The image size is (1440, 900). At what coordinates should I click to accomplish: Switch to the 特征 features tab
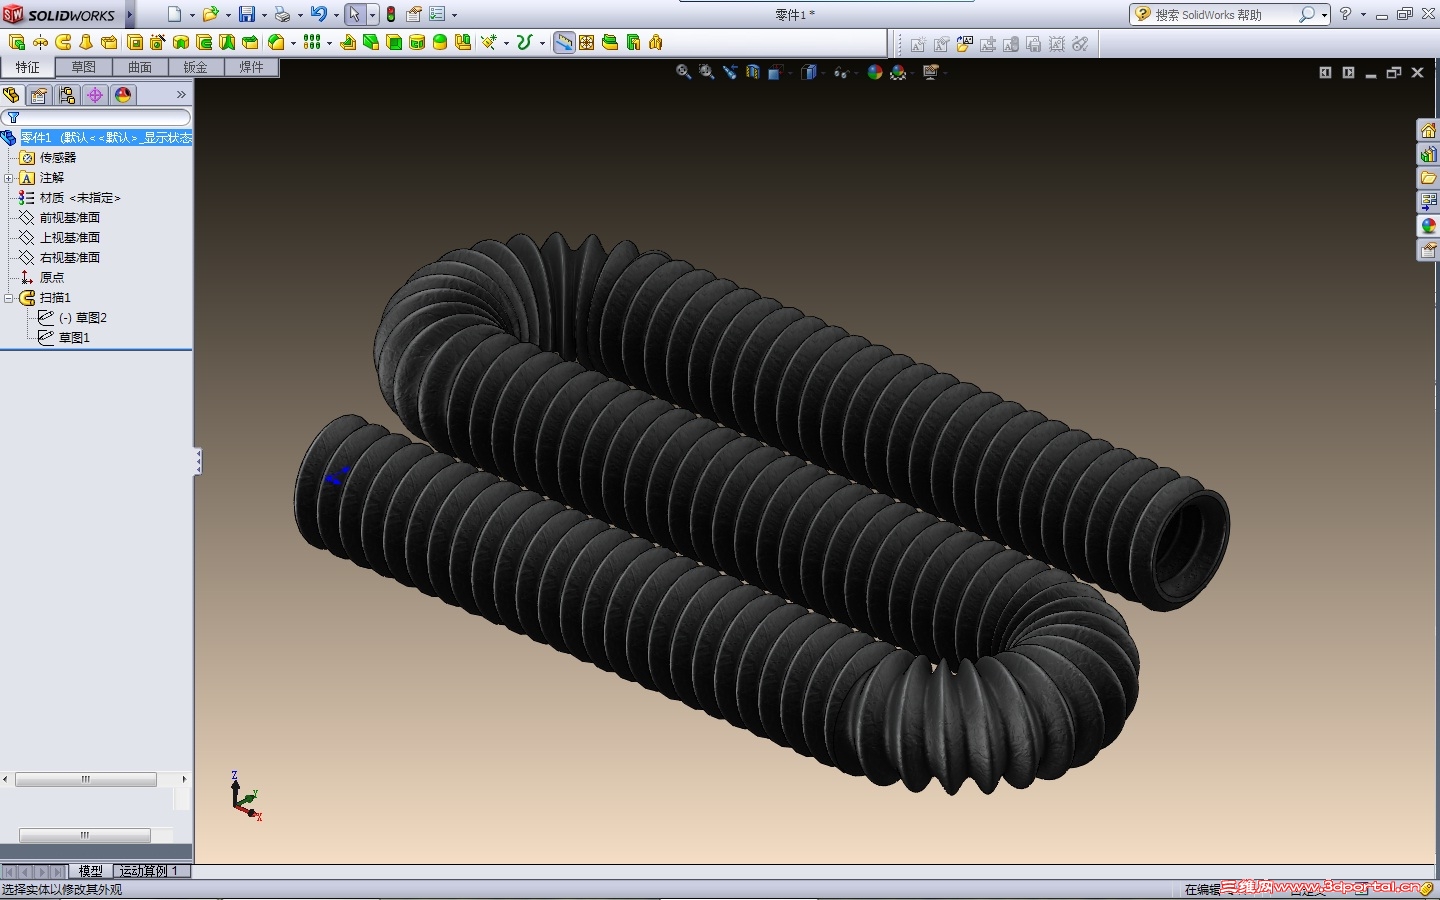(28, 67)
